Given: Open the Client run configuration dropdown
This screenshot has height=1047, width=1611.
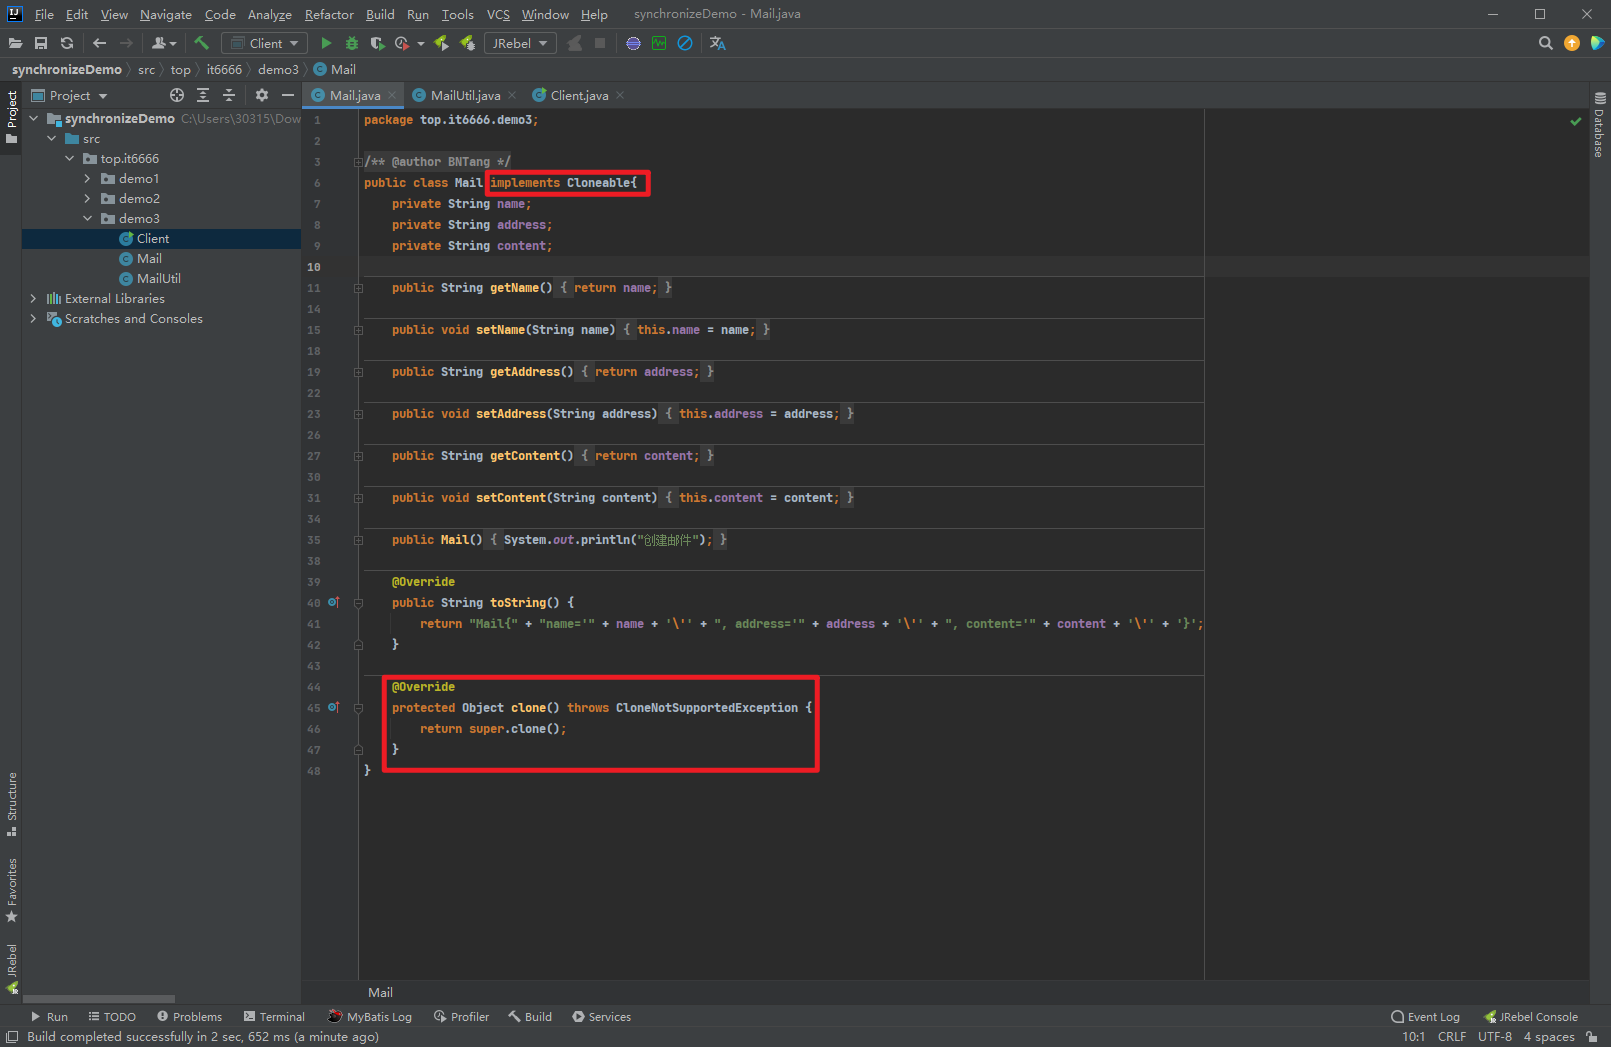Looking at the screenshot, I should coord(265,43).
